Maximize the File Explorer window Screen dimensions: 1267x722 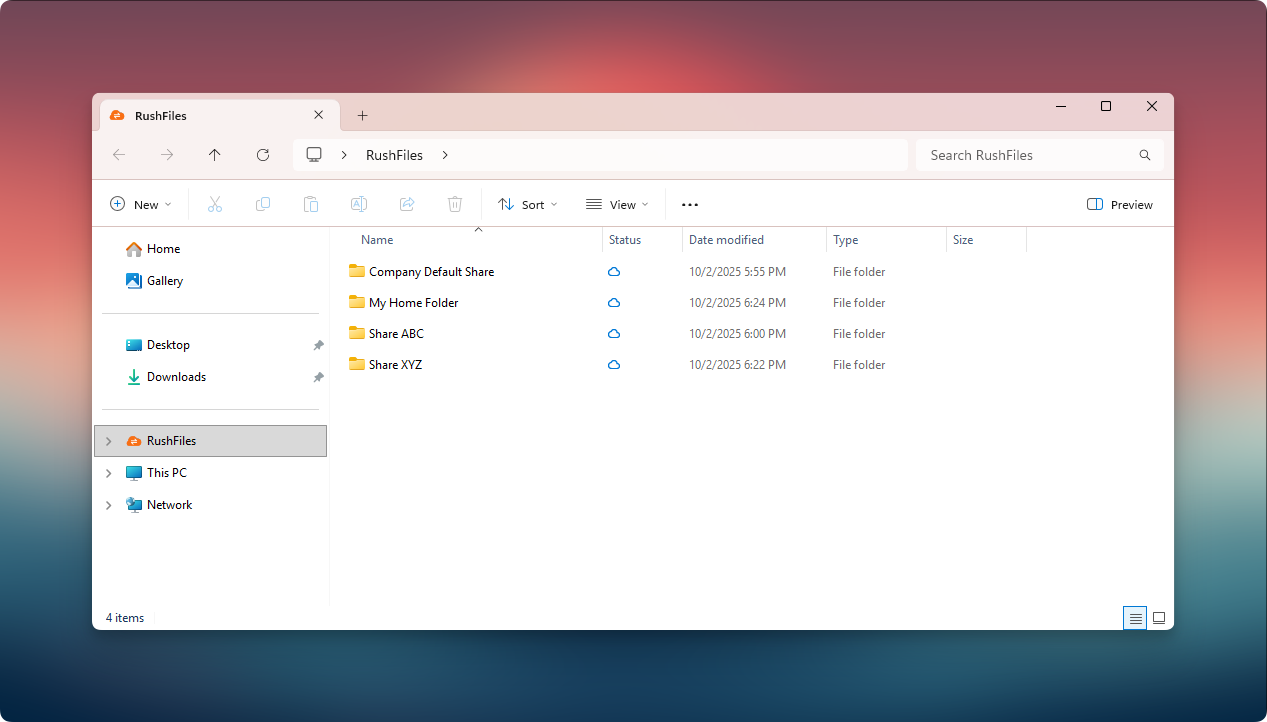(x=1106, y=106)
